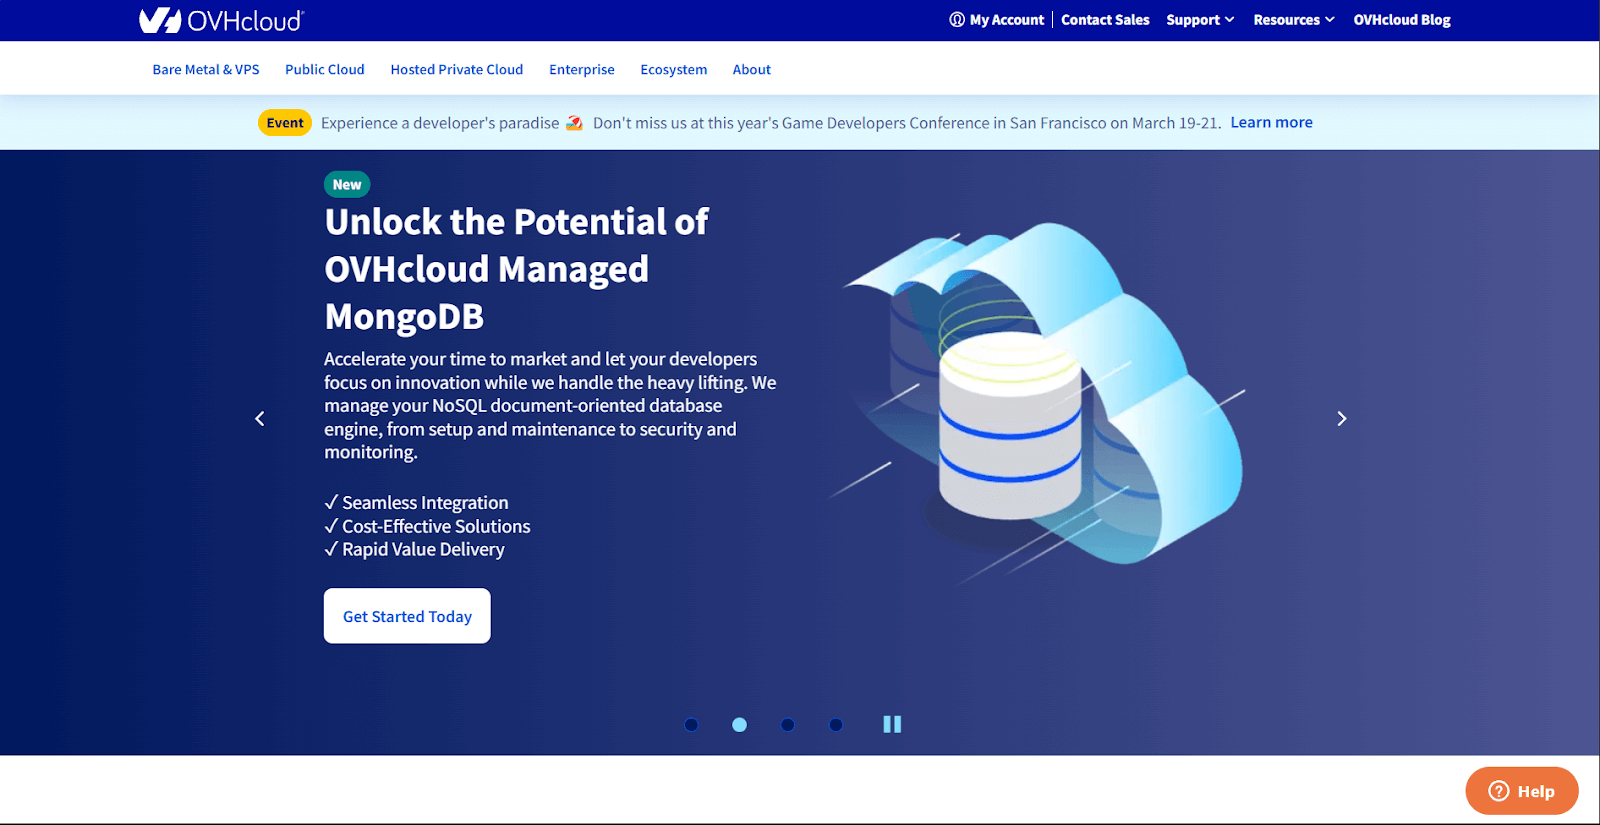Visit the OVHcloud Blog
This screenshot has height=825, width=1600.
tap(1401, 20)
